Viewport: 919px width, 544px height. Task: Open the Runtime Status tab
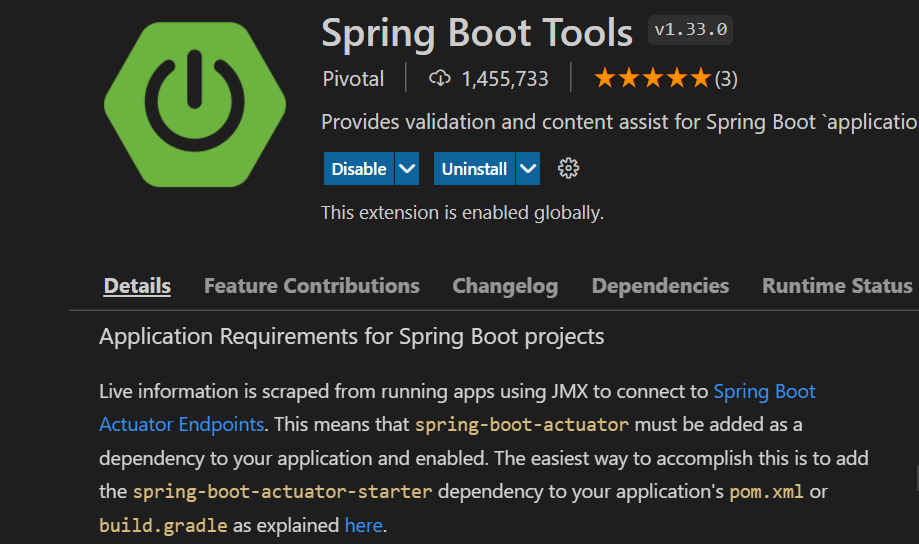[x=837, y=285]
